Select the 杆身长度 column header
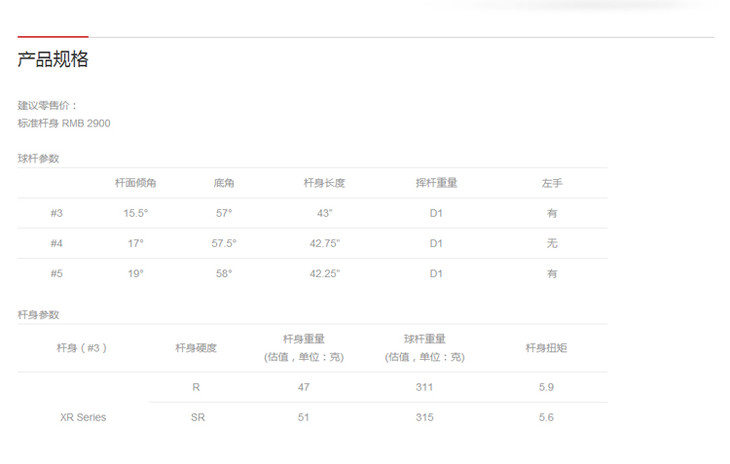Viewport: 730px width, 464px height. point(324,184)
